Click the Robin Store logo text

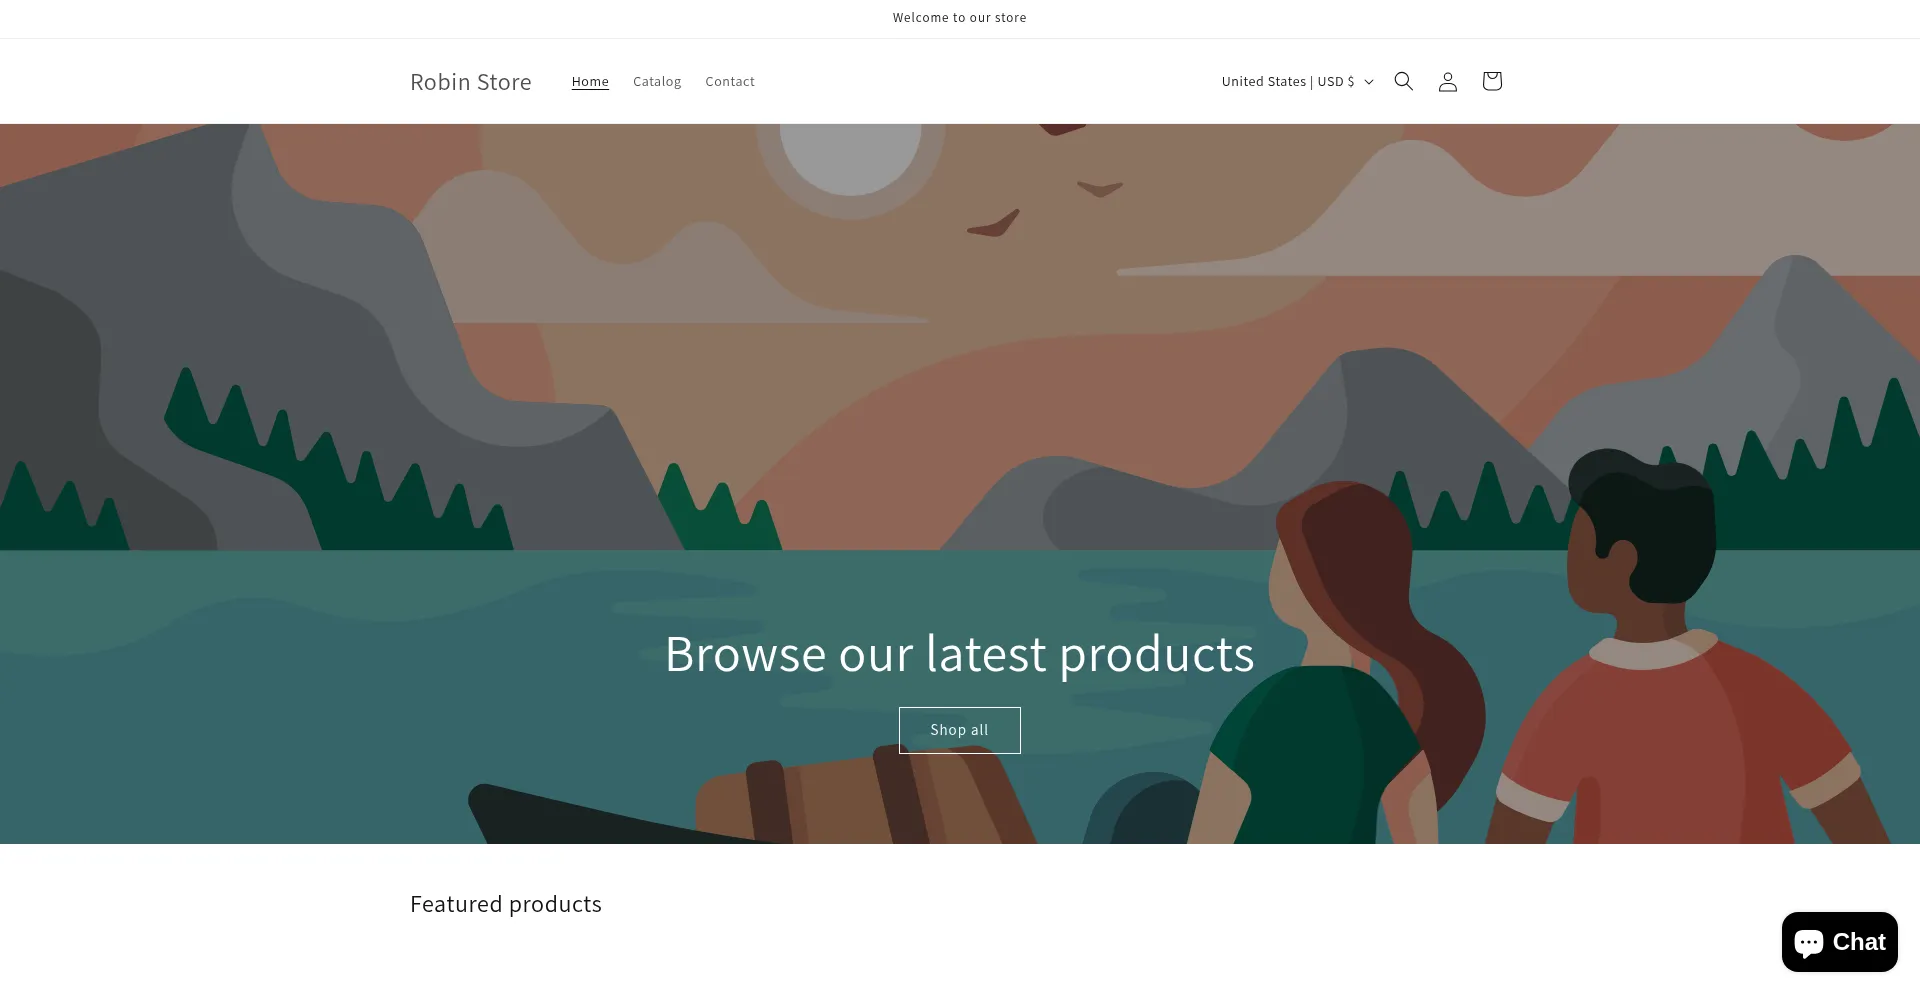click(x=471, y=81)
